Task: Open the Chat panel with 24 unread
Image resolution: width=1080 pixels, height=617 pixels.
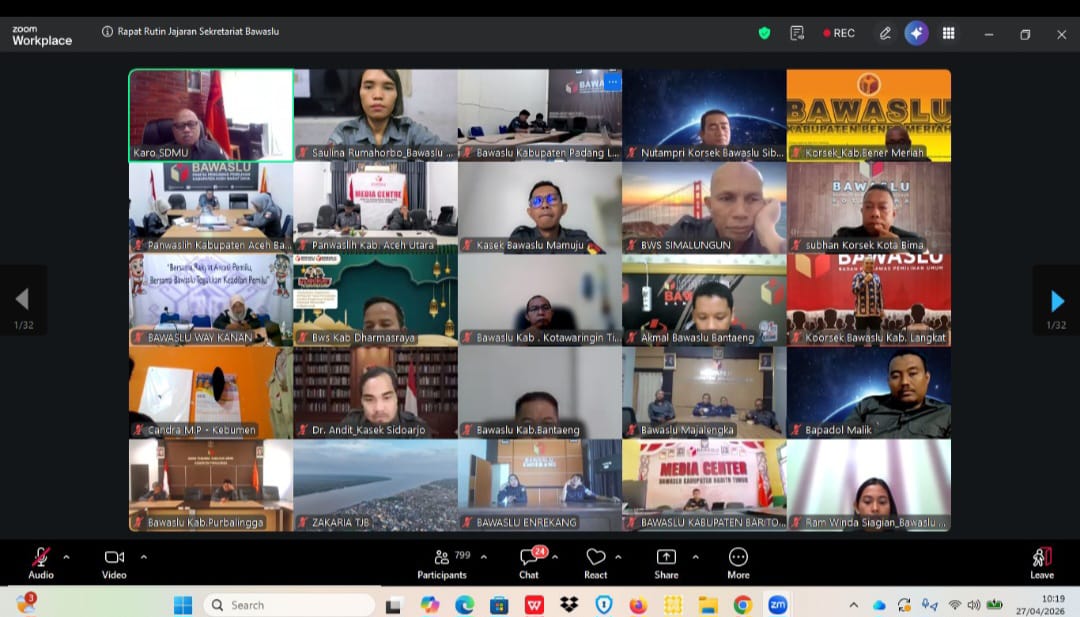Action: click(x=529, y=563)
